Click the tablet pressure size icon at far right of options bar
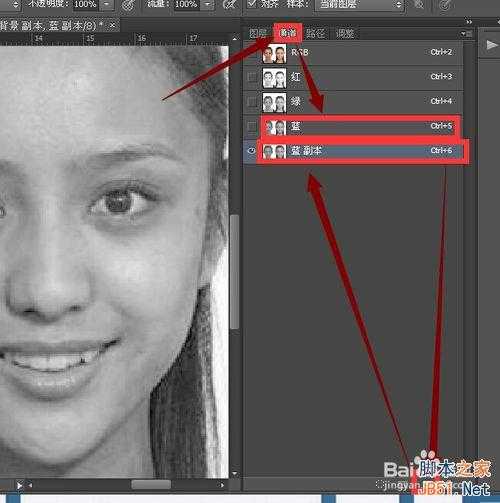The image size is (500, 503). (445, 5)
